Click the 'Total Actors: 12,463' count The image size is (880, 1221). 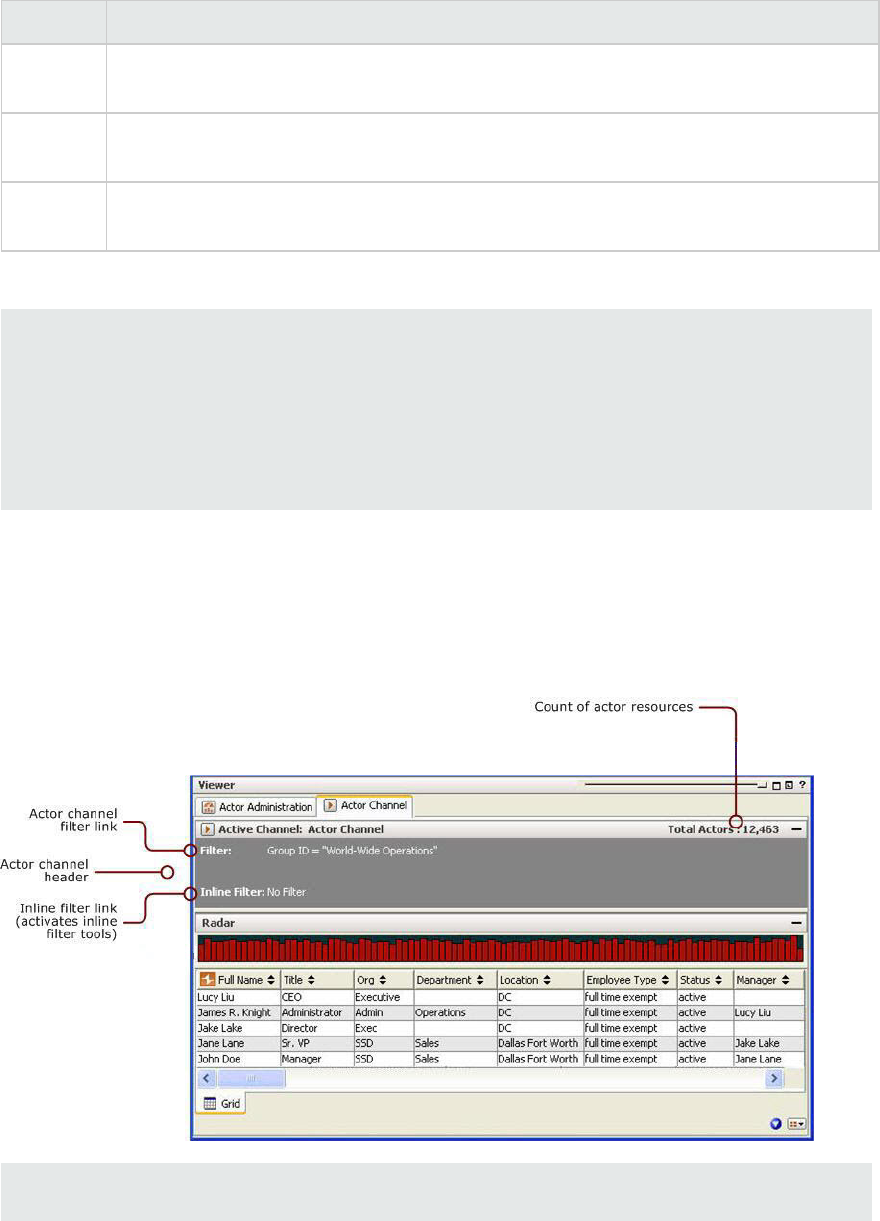click(x=724, y=829)
